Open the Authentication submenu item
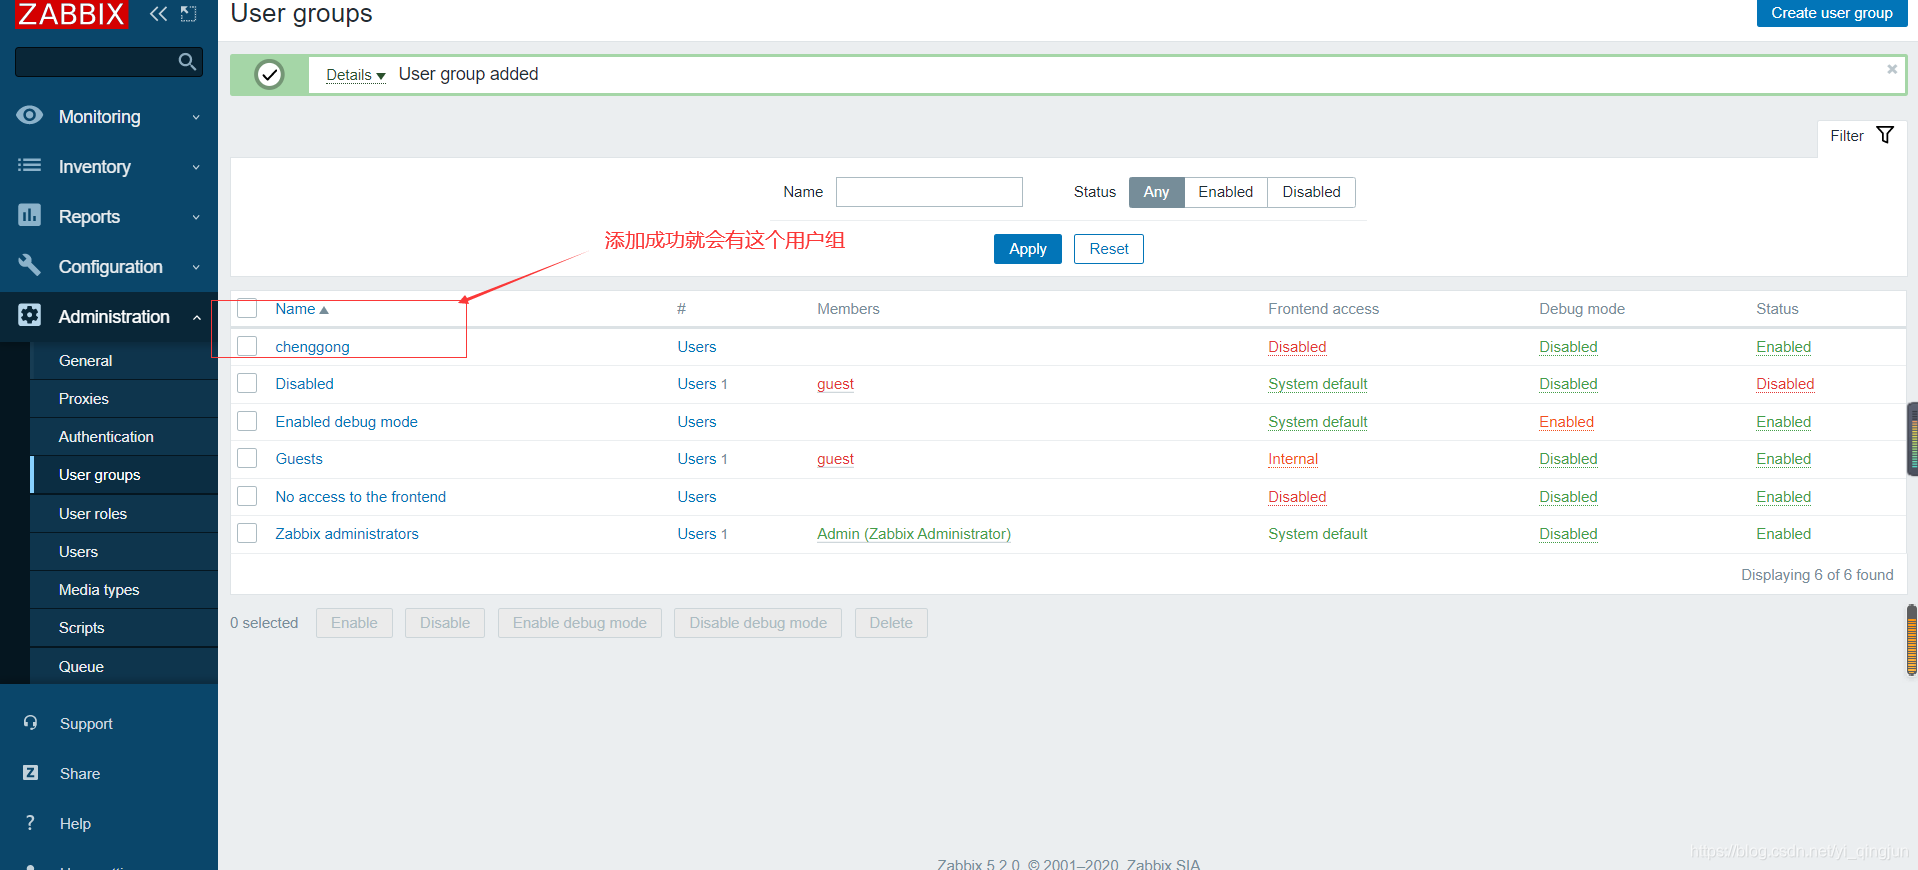 [124, 437]
